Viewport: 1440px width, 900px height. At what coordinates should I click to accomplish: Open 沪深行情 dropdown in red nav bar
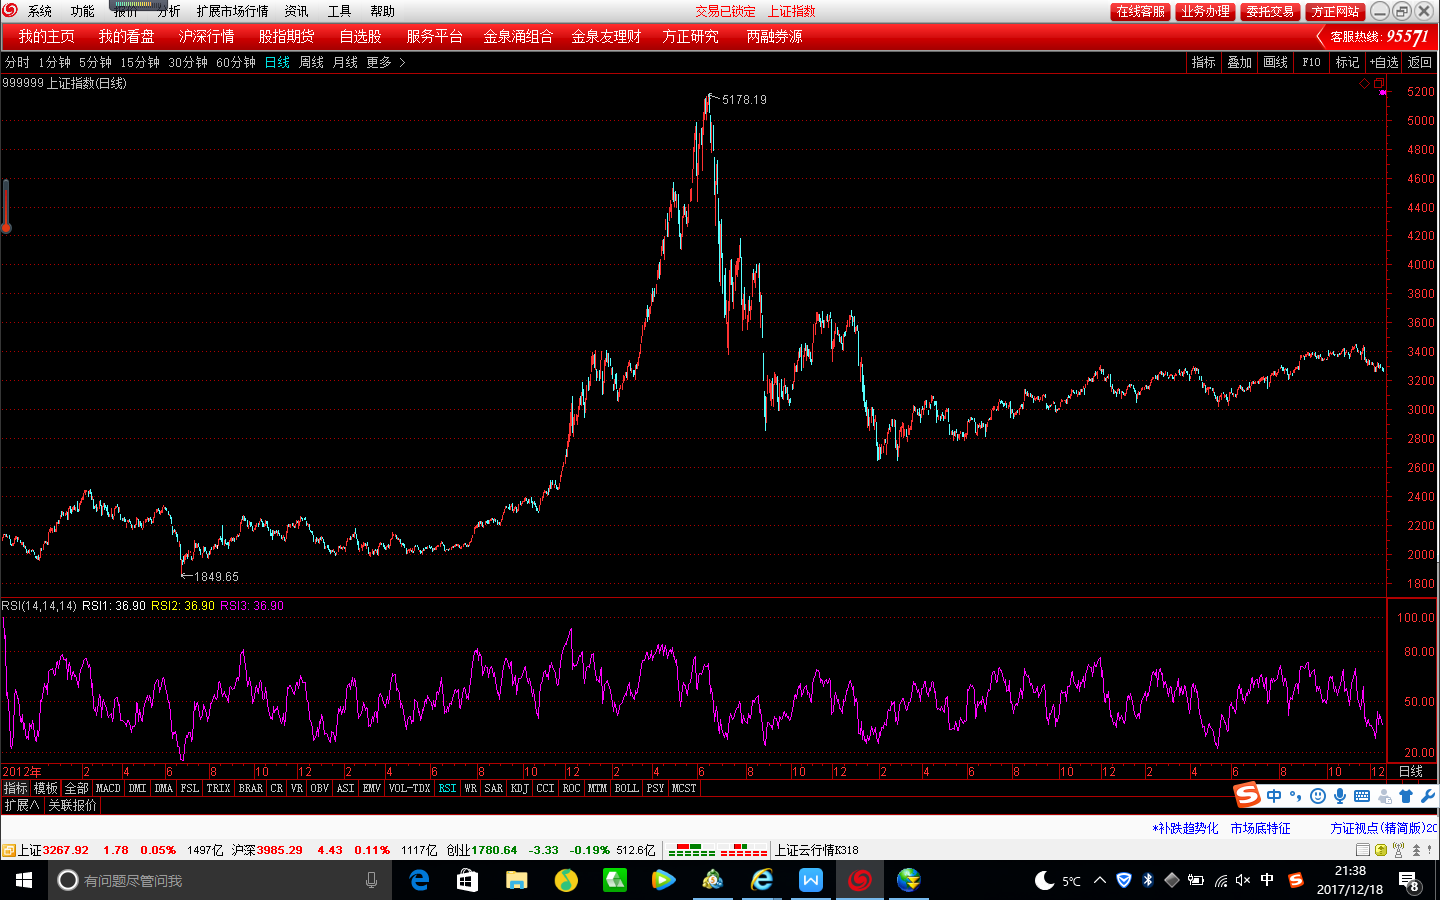tap(207, 36)
